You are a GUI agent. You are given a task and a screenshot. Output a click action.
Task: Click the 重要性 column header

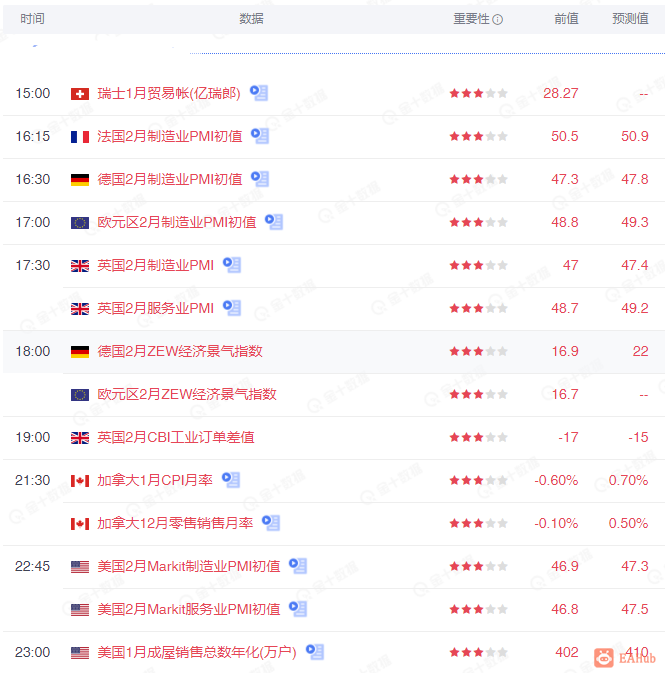click(x=471, y=18)
